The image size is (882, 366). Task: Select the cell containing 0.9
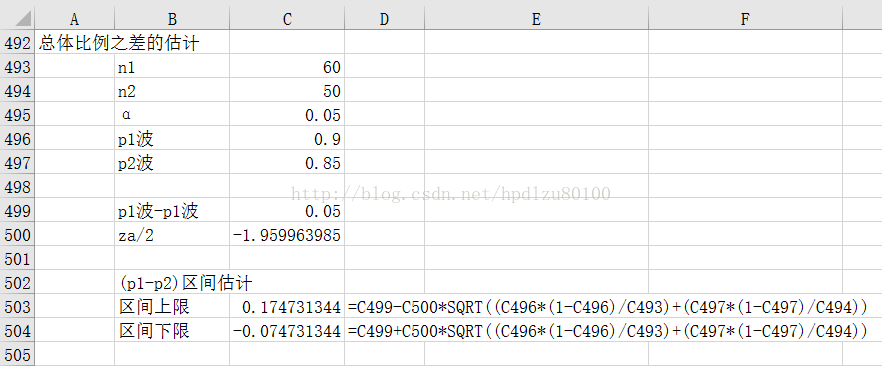click(287, 139)
